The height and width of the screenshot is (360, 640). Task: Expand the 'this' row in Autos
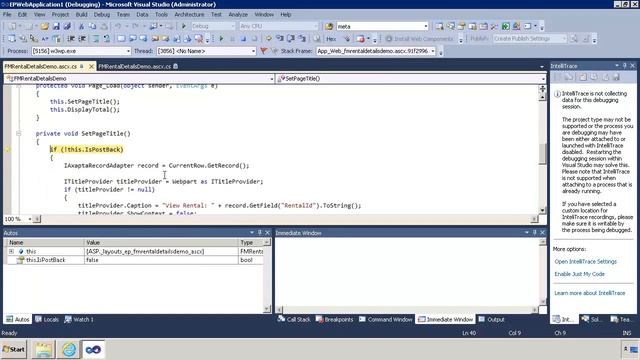click(11, 251)
